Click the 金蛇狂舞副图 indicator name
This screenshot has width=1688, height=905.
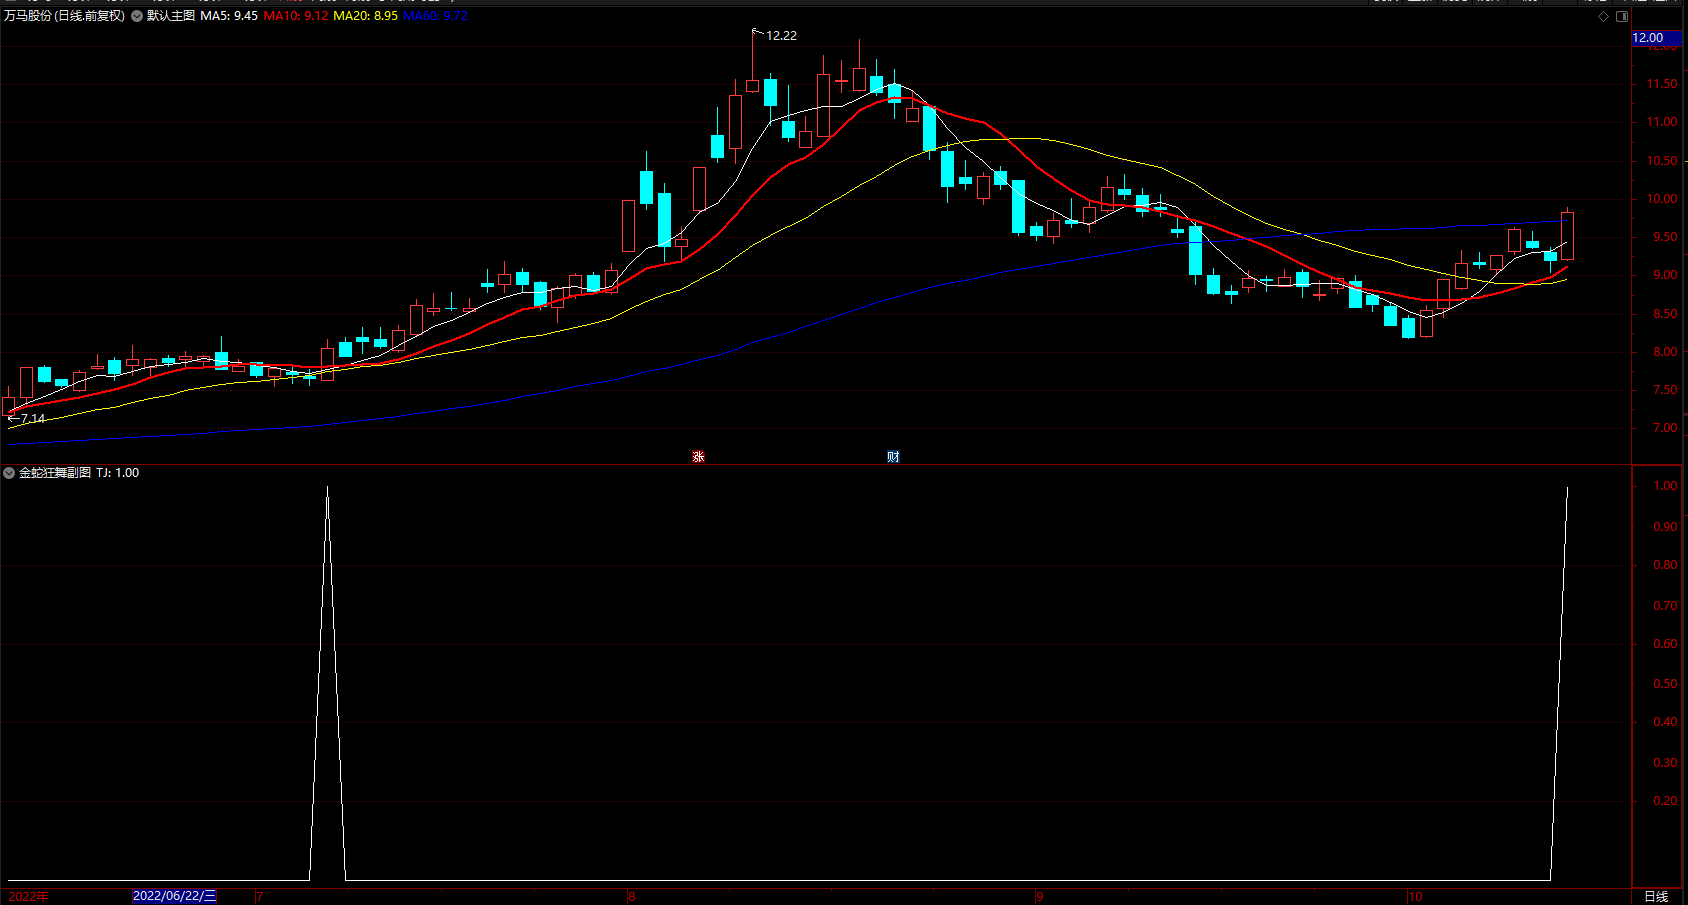(55, 473)
